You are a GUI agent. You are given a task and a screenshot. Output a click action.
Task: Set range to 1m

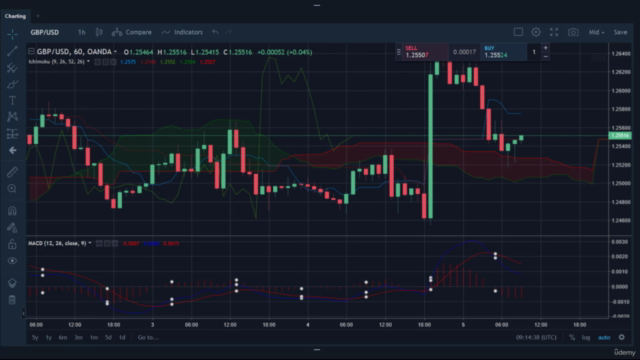[94, 338]
